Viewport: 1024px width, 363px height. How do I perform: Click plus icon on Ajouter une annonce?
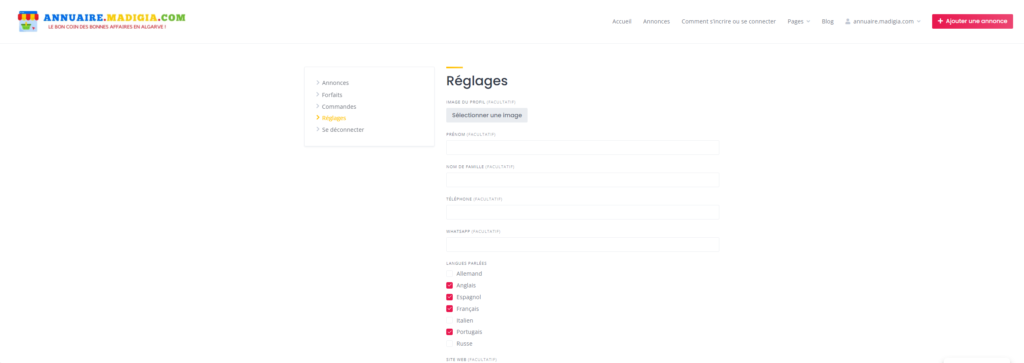point(940,22)
